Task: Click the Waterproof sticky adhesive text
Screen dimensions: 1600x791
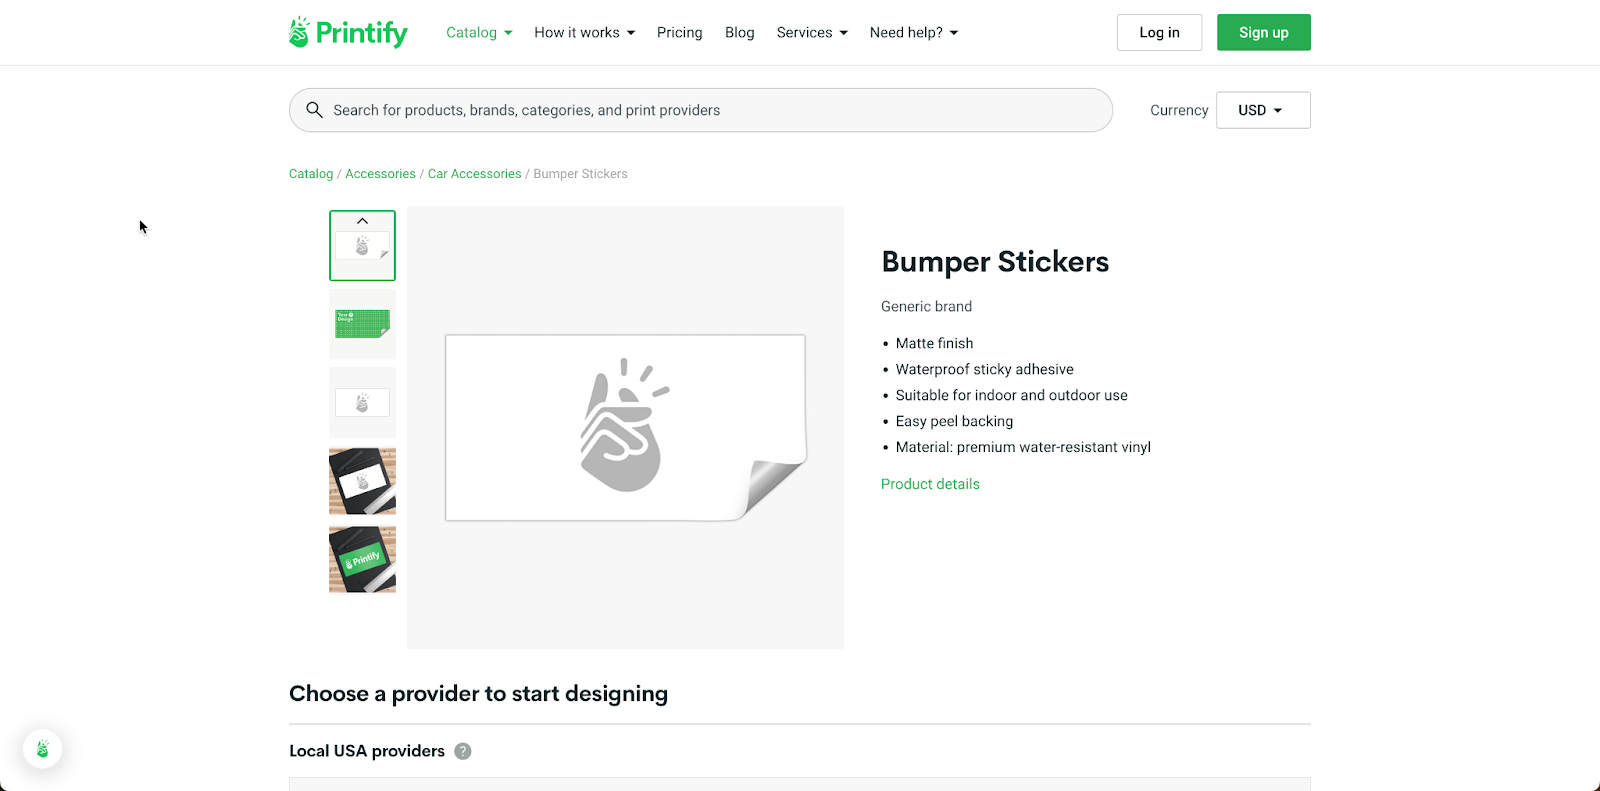Action: point(984,369)
